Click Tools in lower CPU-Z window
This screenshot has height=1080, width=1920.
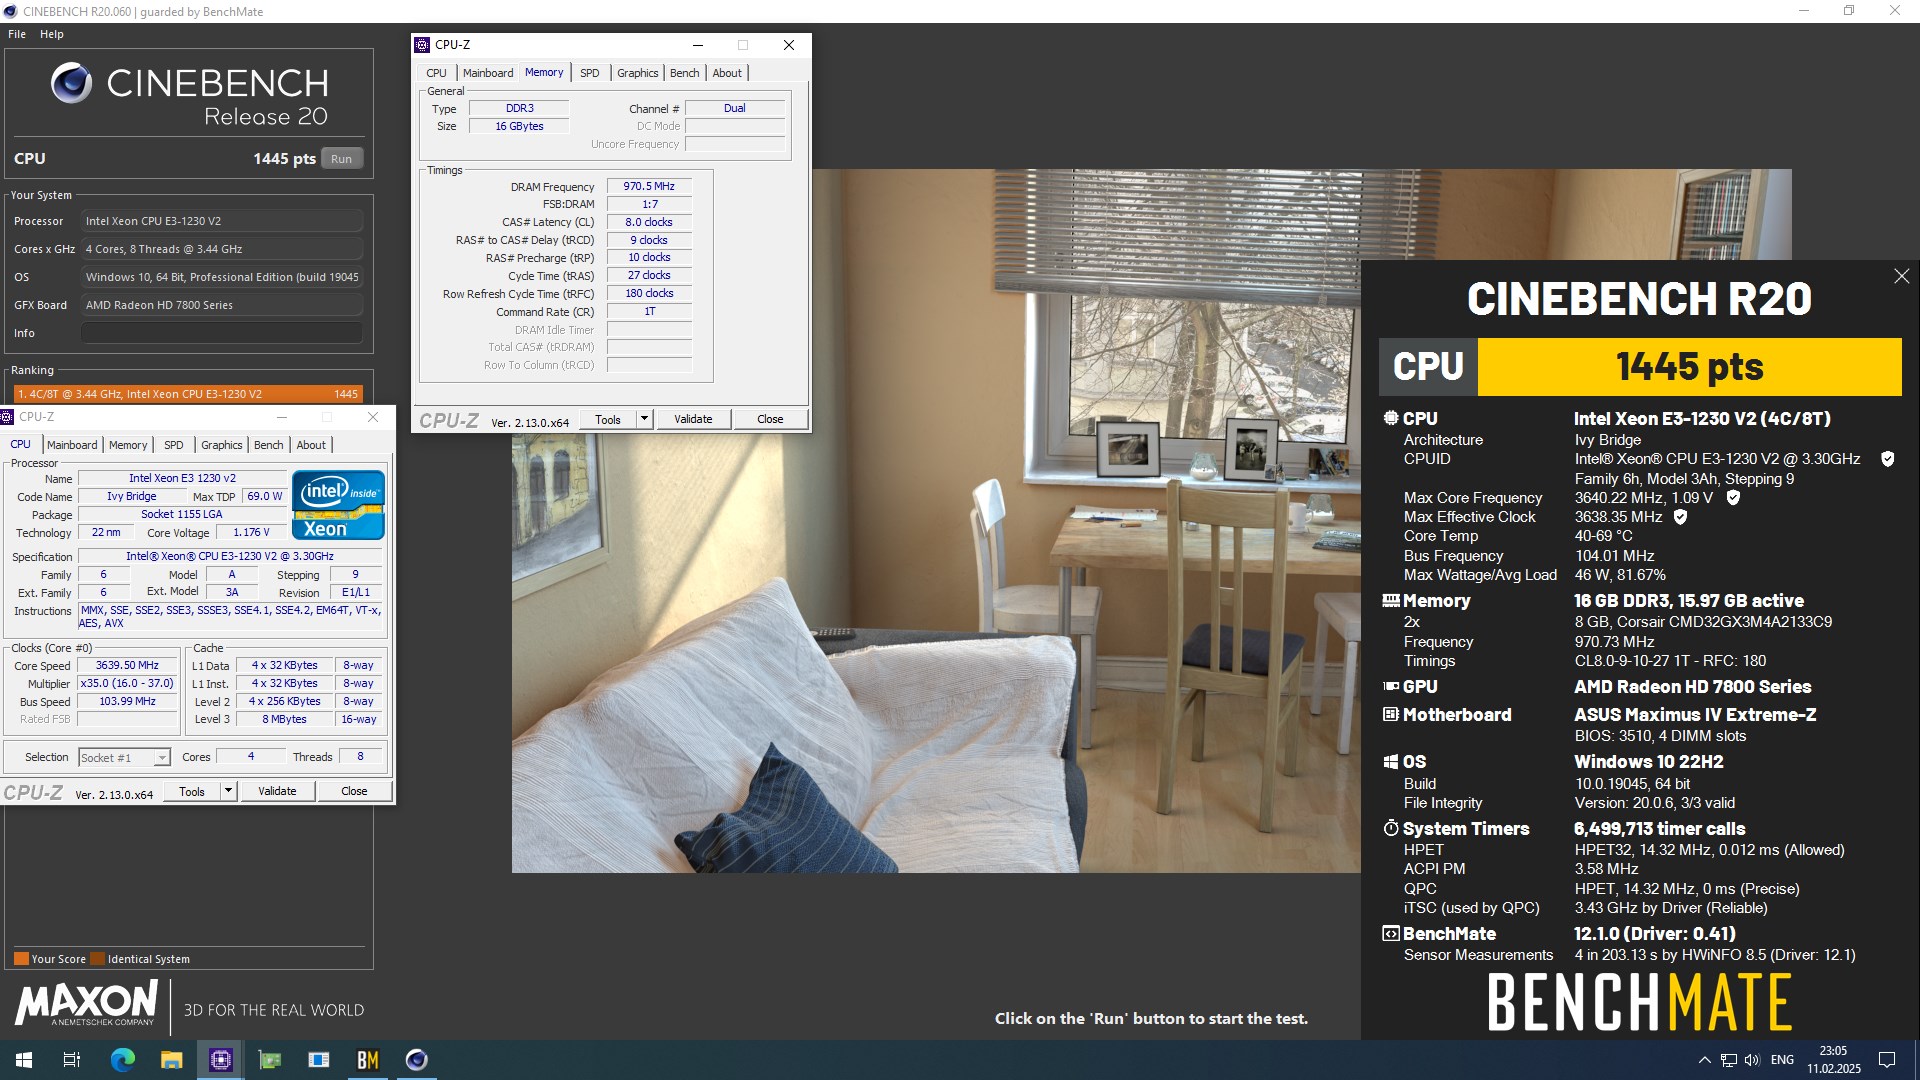click(192, 792)
